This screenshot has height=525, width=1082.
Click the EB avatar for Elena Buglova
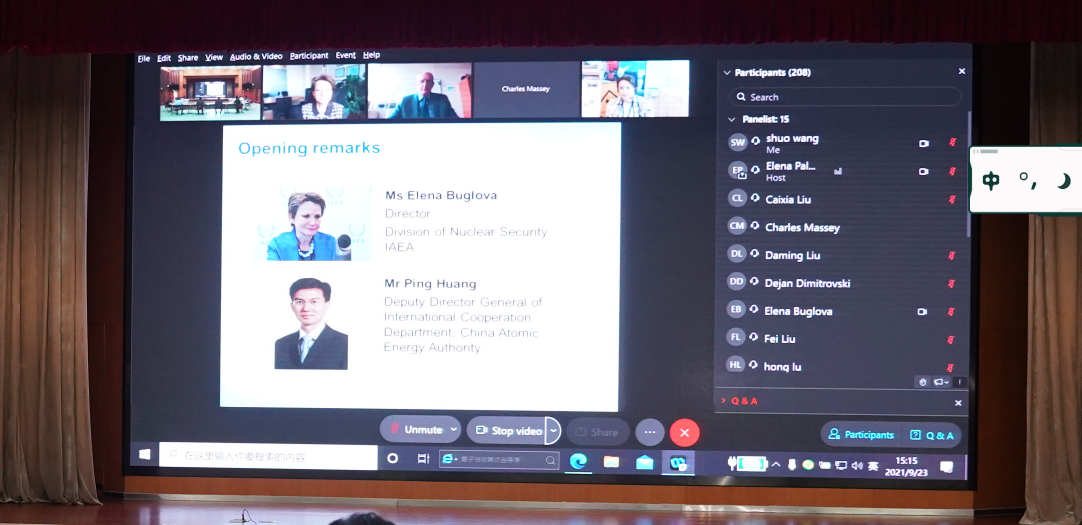pyautogui.click(x=736, y=310)
